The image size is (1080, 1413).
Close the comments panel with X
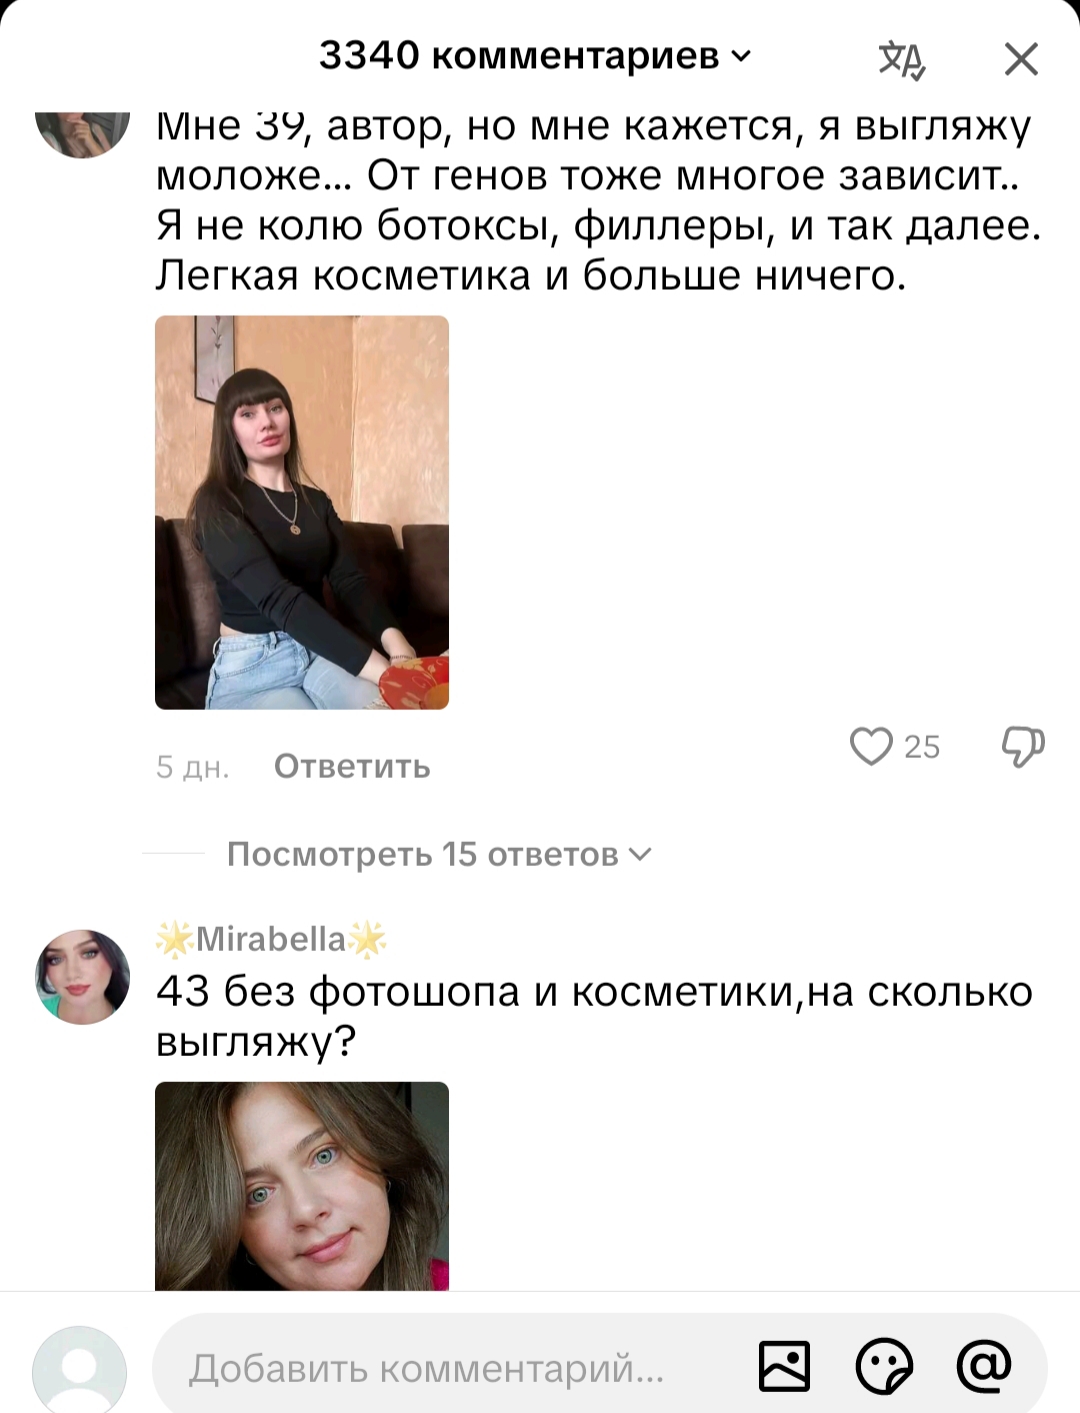point(1021,59)
